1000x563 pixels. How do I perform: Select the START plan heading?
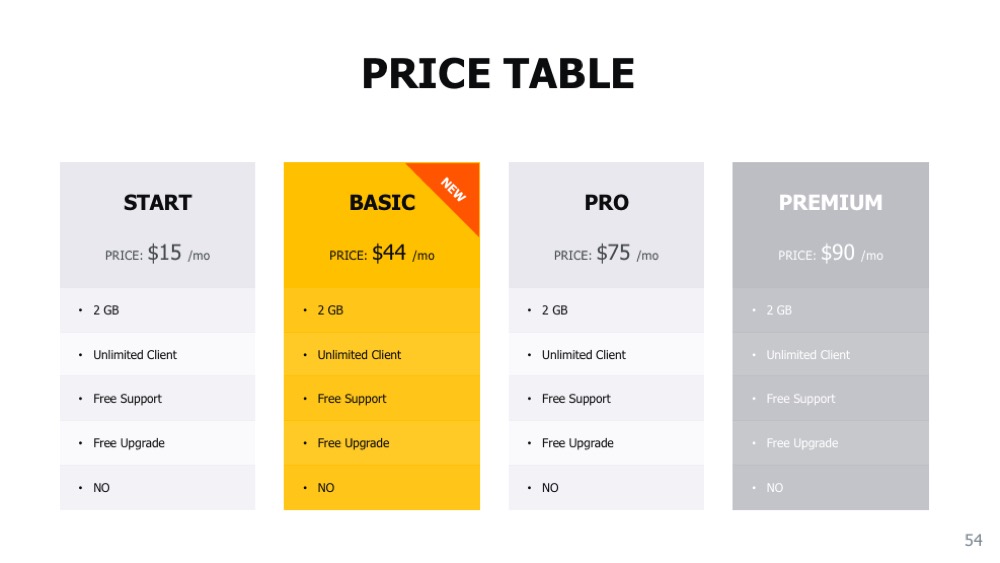157,203
